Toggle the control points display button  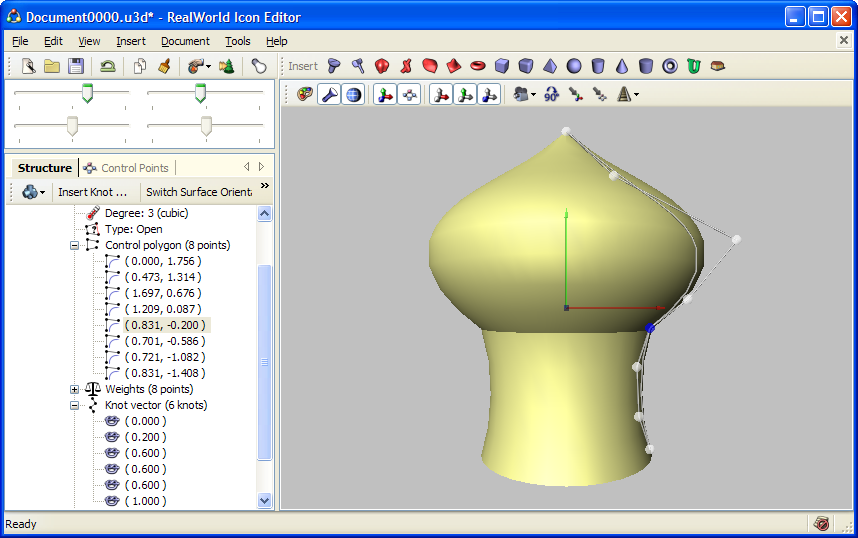pyautogui.click(x=409, y=95)
